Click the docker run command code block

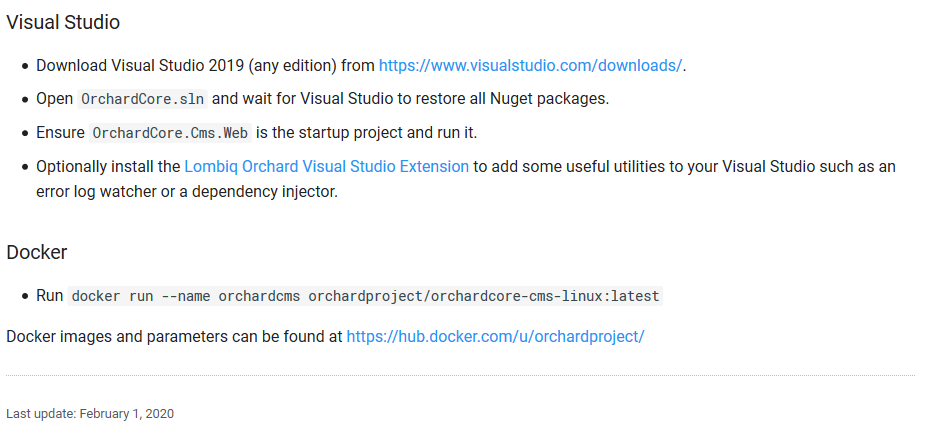coord(366,296)
